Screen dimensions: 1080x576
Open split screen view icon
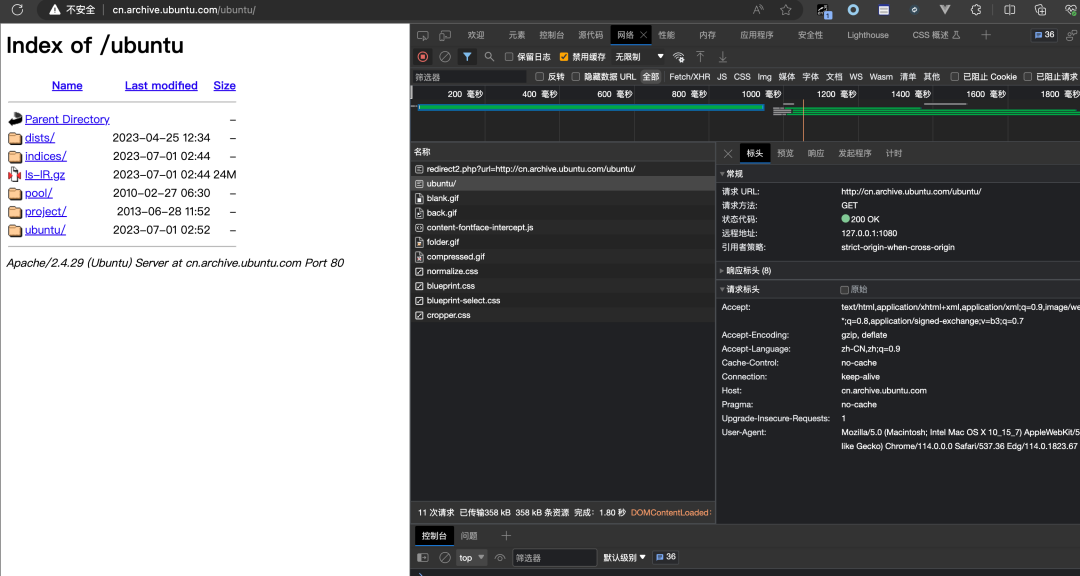1010,10
